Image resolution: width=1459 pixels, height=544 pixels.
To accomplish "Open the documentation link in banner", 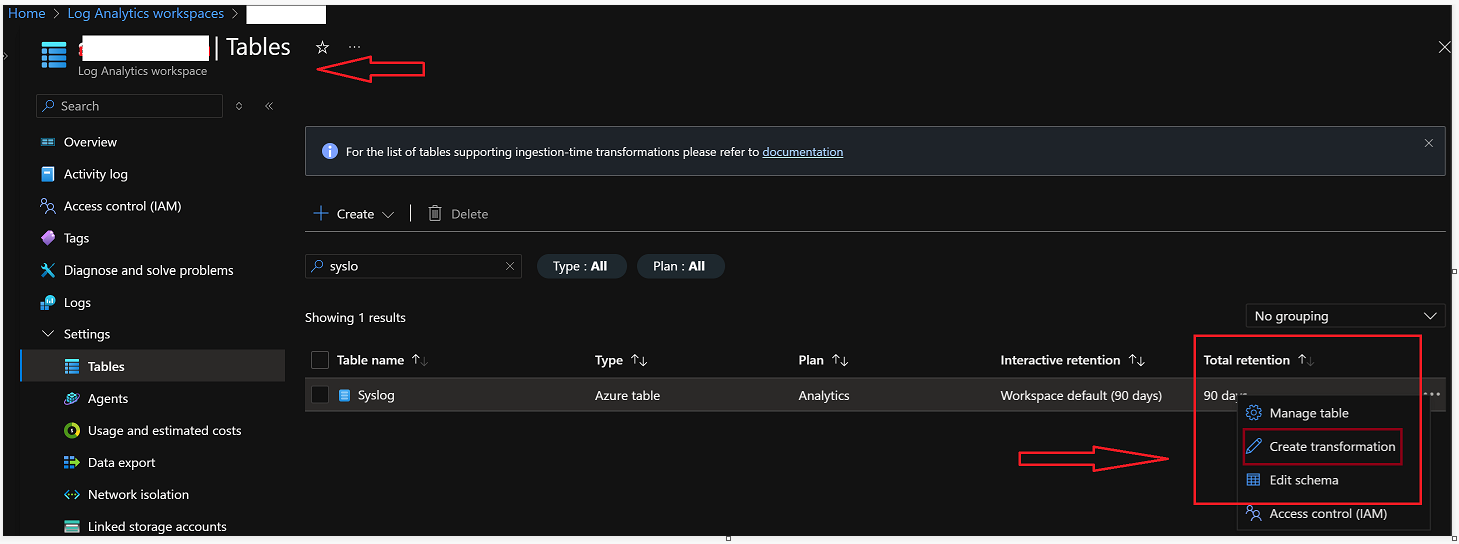I will click(802, 152).
